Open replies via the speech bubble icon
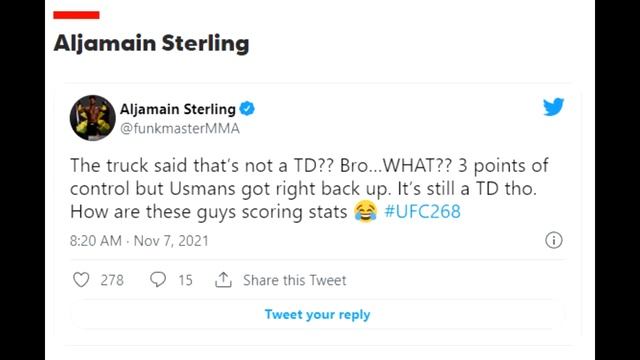Image resolution: width=640 pixels, height=360 pixels. [158, 280]
